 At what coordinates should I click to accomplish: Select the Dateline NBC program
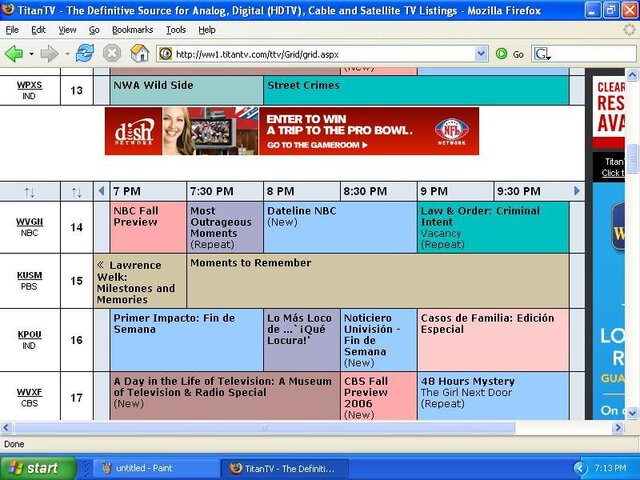click(340, 227)
